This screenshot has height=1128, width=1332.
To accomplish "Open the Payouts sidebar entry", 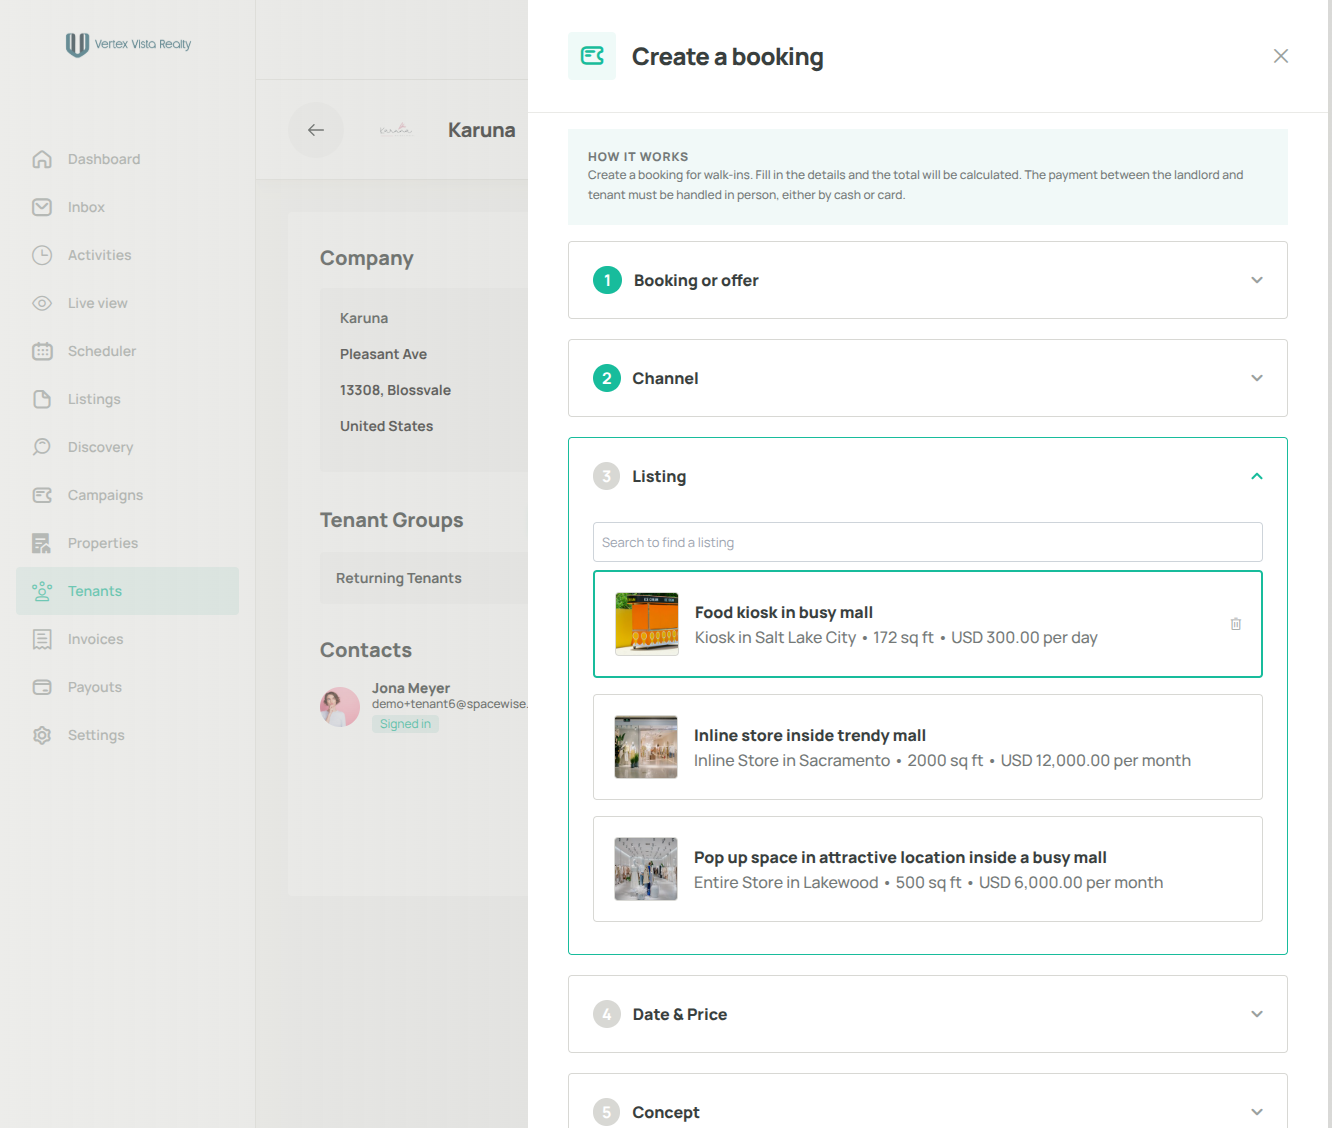I will 128,687.
